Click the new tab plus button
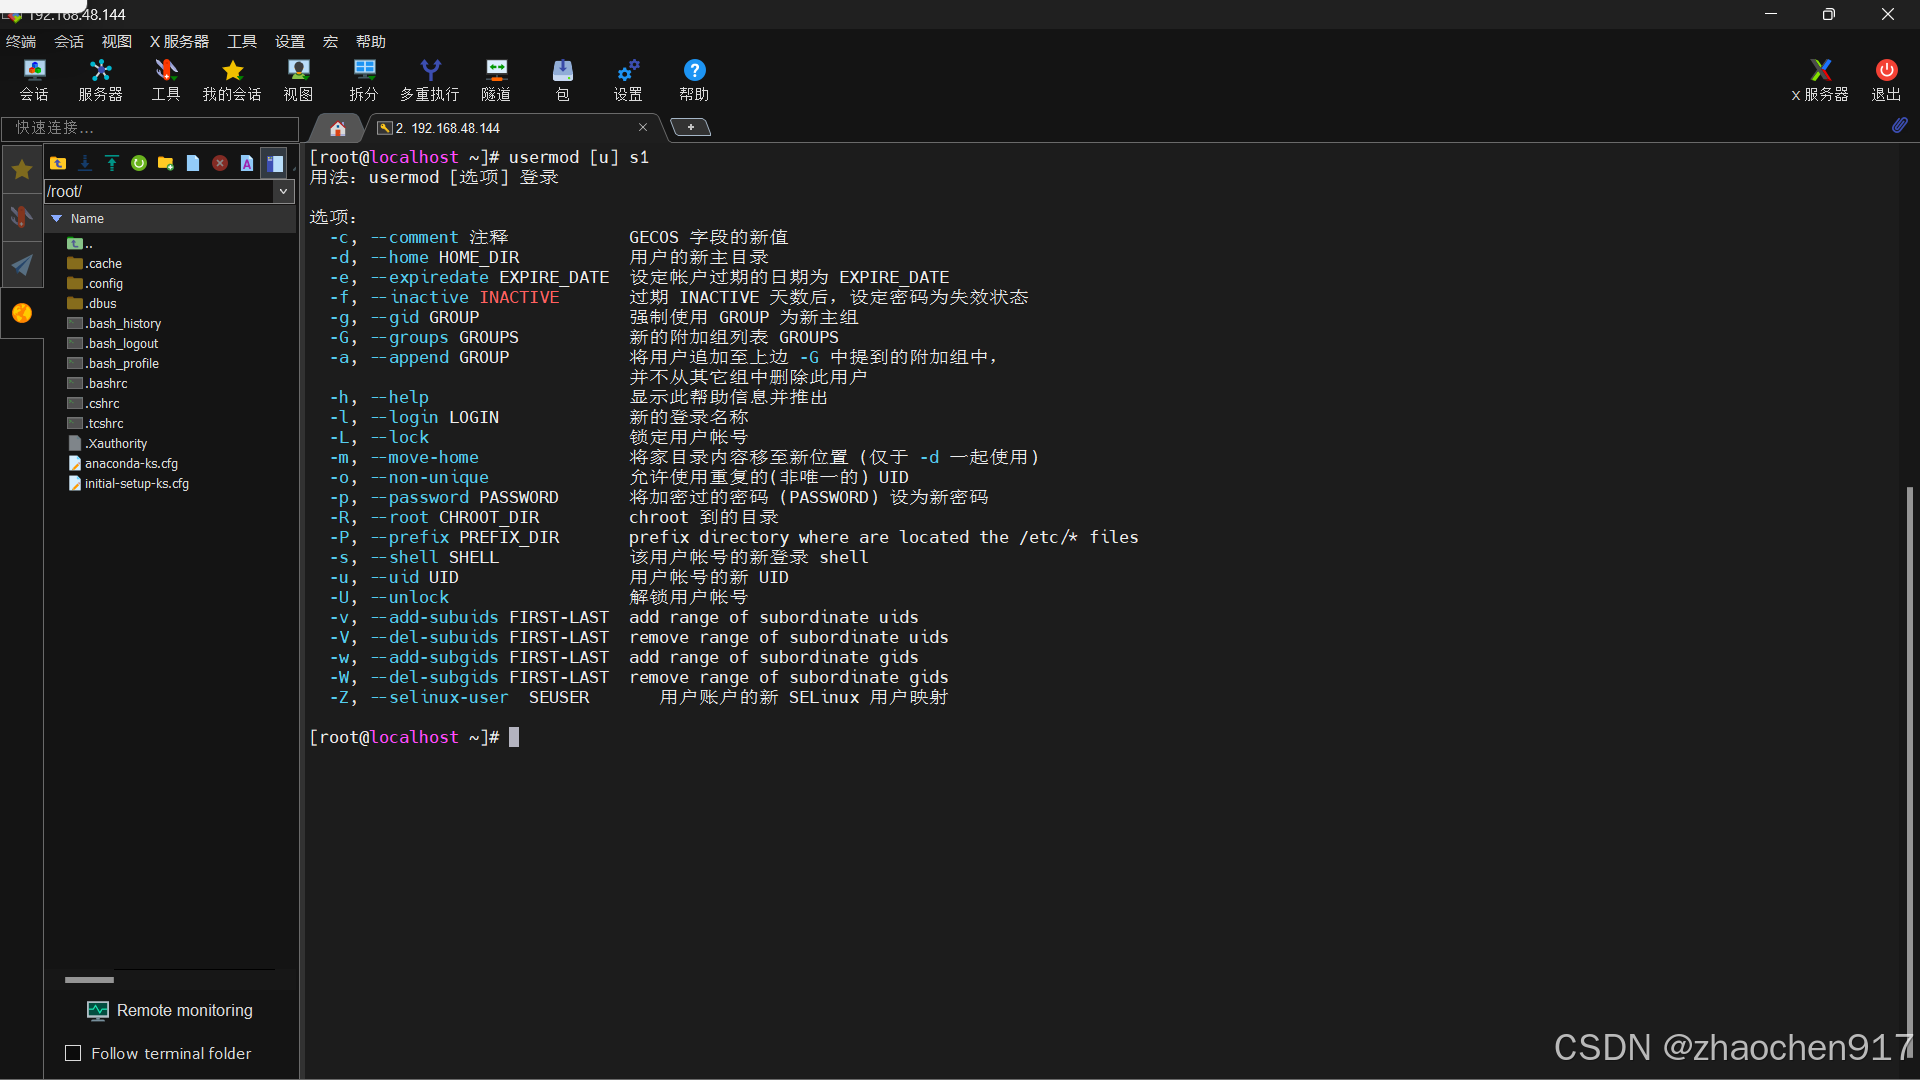Viewport: 1920px width, 1080px height. pyautogui.click(x=690, y=127)
